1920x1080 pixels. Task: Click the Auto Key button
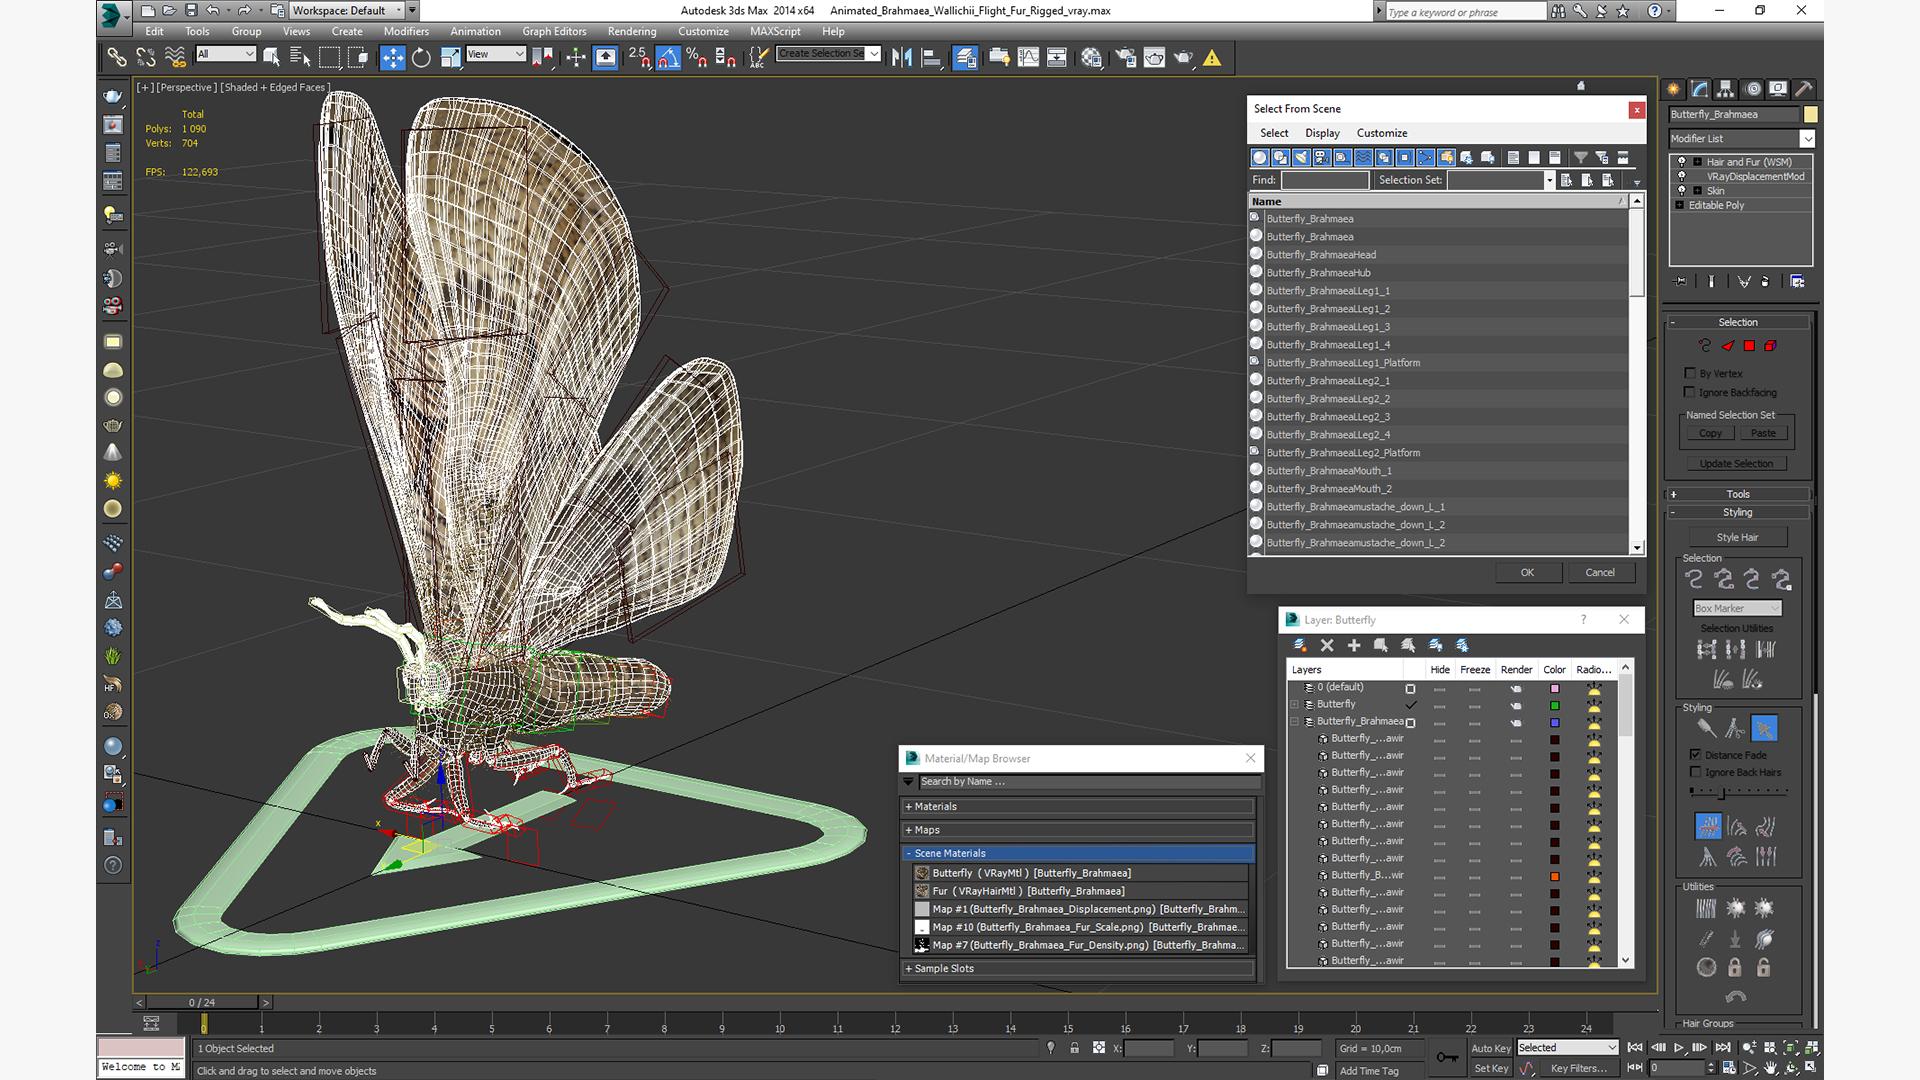pos(1490,1049)
